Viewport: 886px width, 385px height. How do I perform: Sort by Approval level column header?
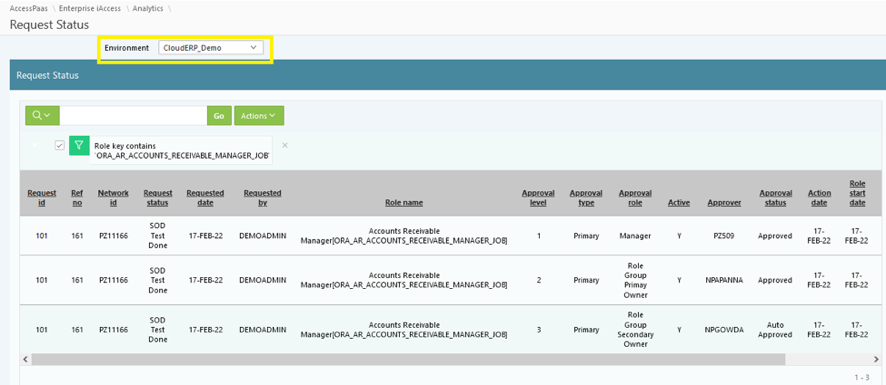click(538, 198)
